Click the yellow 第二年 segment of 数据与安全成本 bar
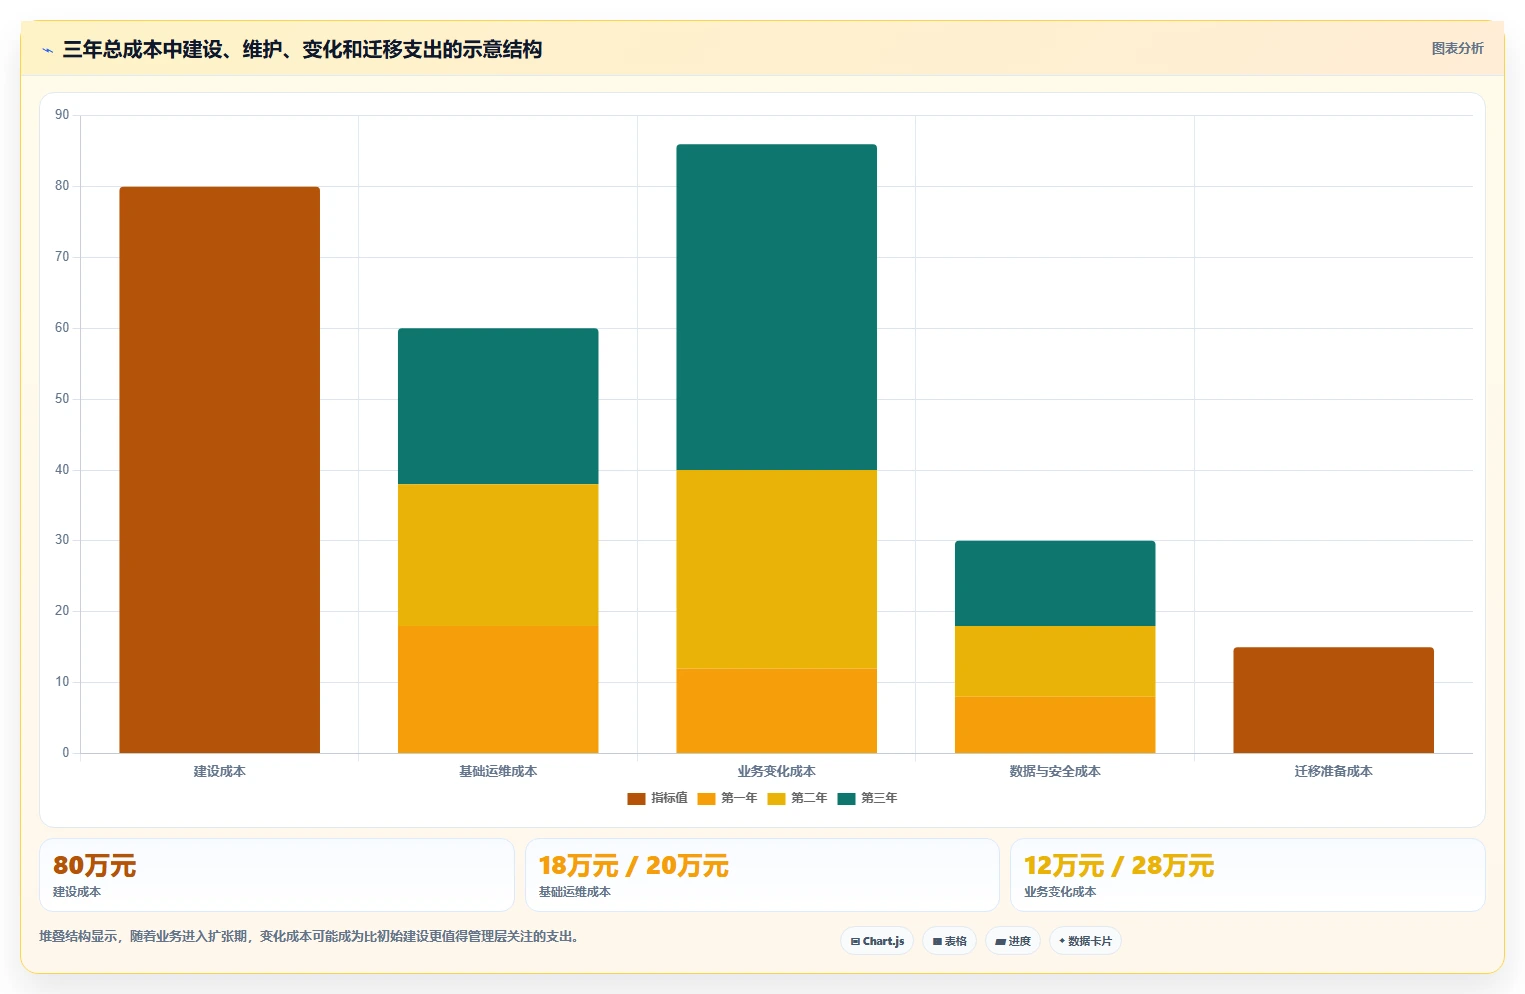This screenshot has height=994, width=1525. (x=1055, y=661)
